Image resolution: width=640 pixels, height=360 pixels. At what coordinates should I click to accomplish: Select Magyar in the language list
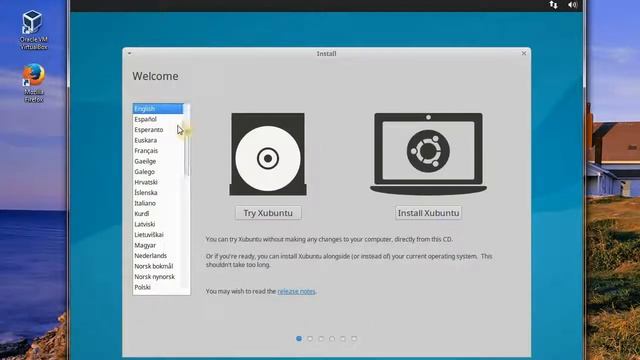[158, 245]
